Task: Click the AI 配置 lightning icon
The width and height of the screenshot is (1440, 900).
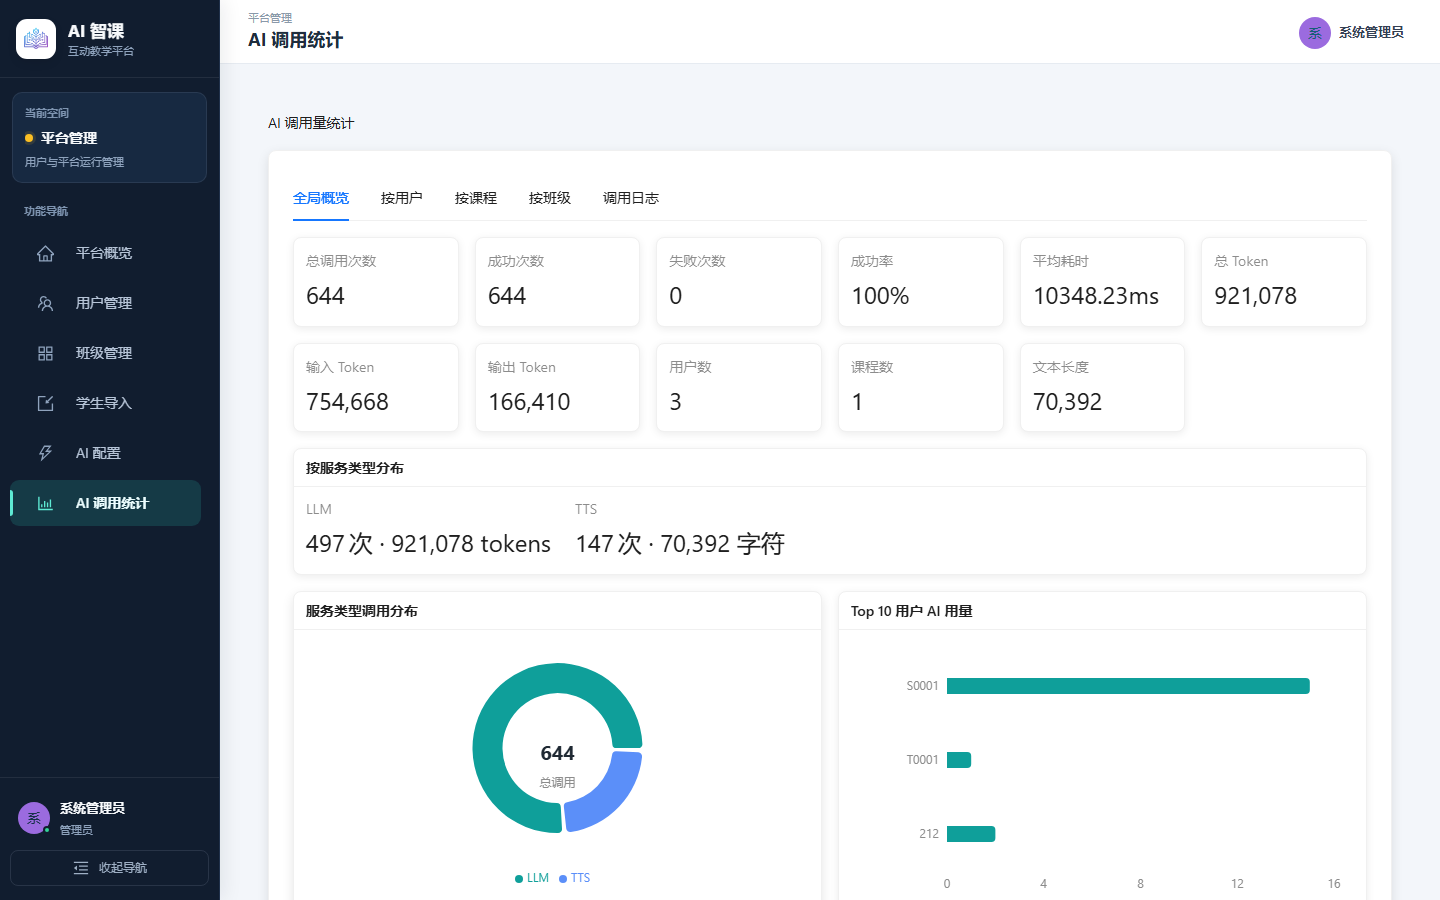Action: [x=45, y=453]
